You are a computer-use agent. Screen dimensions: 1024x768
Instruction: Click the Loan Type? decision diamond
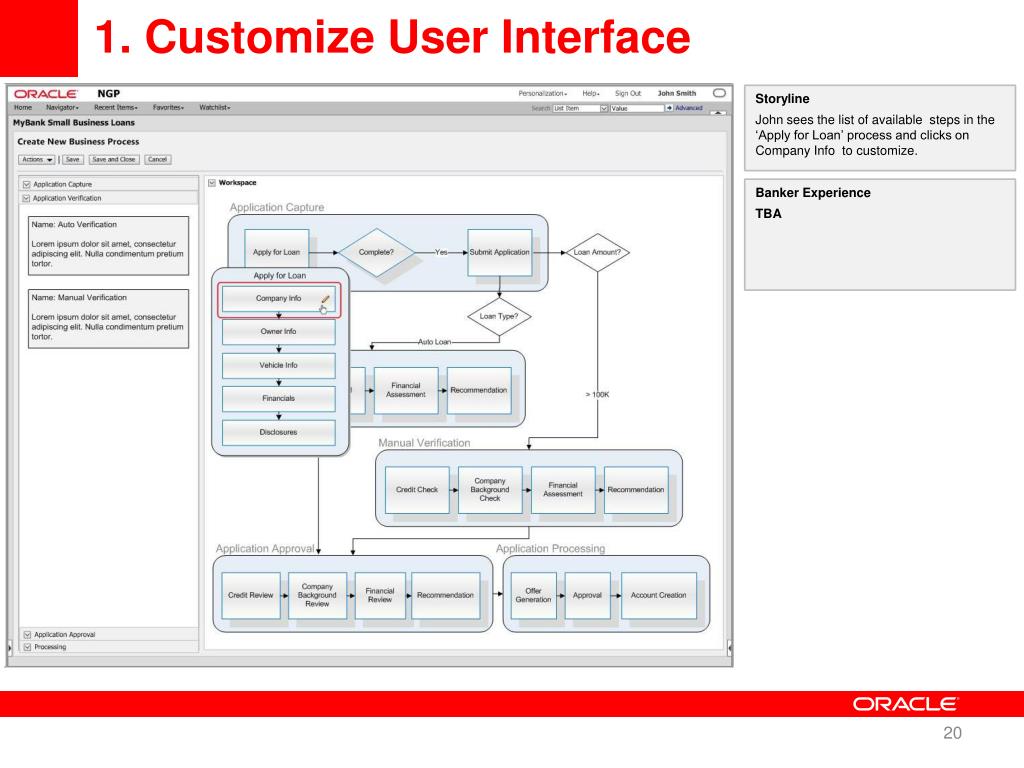coord(499,317)
